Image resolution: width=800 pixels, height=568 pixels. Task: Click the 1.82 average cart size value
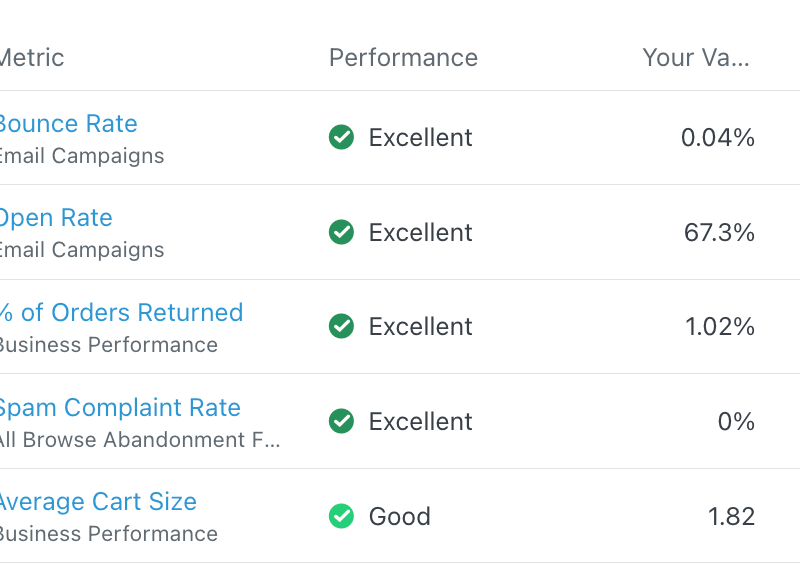[x=731, y=517]
